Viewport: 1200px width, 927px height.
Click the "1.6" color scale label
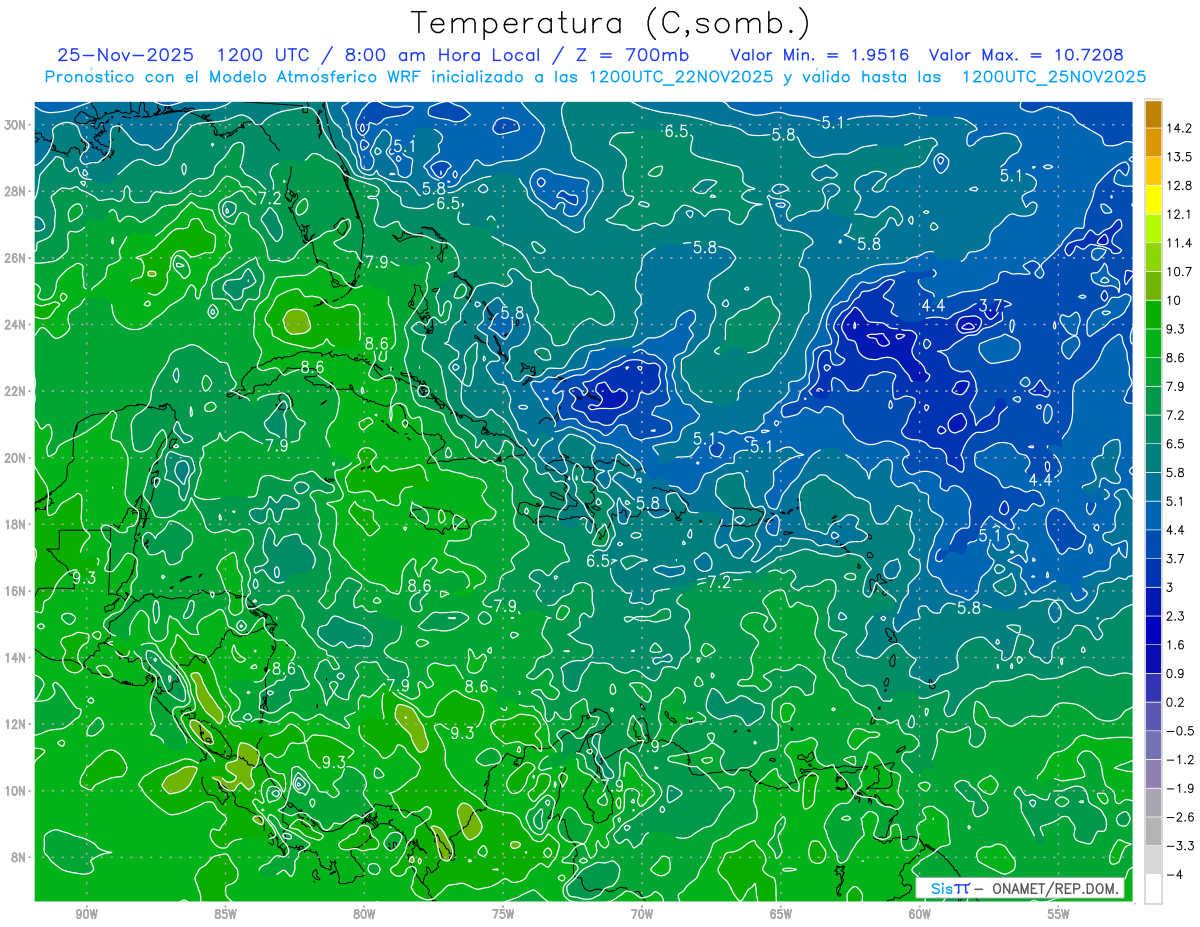coord(1175,645)
